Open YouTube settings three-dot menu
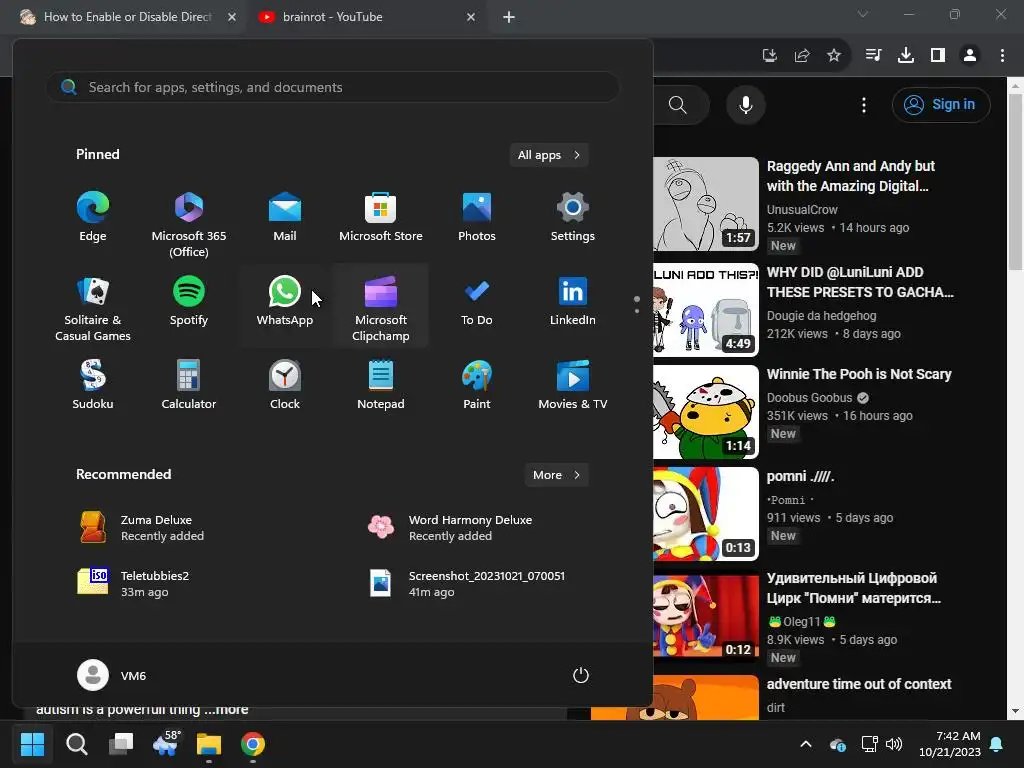 (x=864, y=105)
